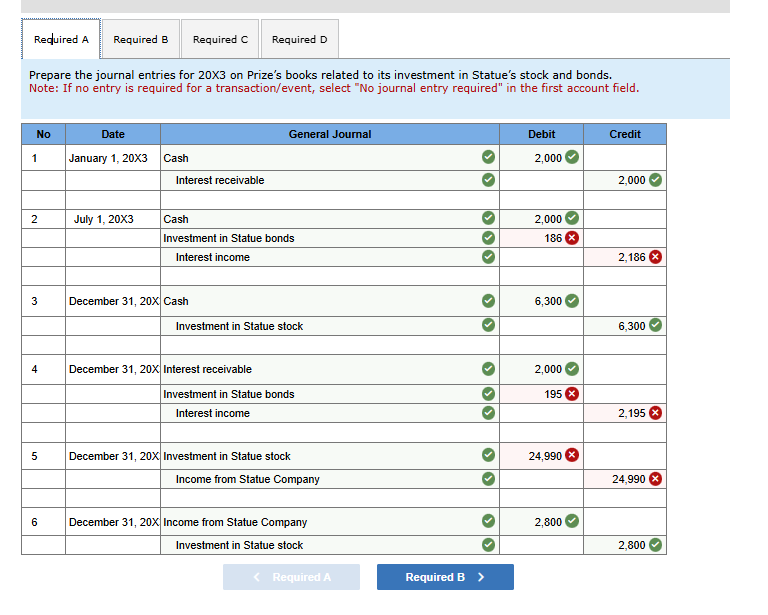Click the General Journal column header
The width and height of the screenshot is (768, 615).
(330, 134)
